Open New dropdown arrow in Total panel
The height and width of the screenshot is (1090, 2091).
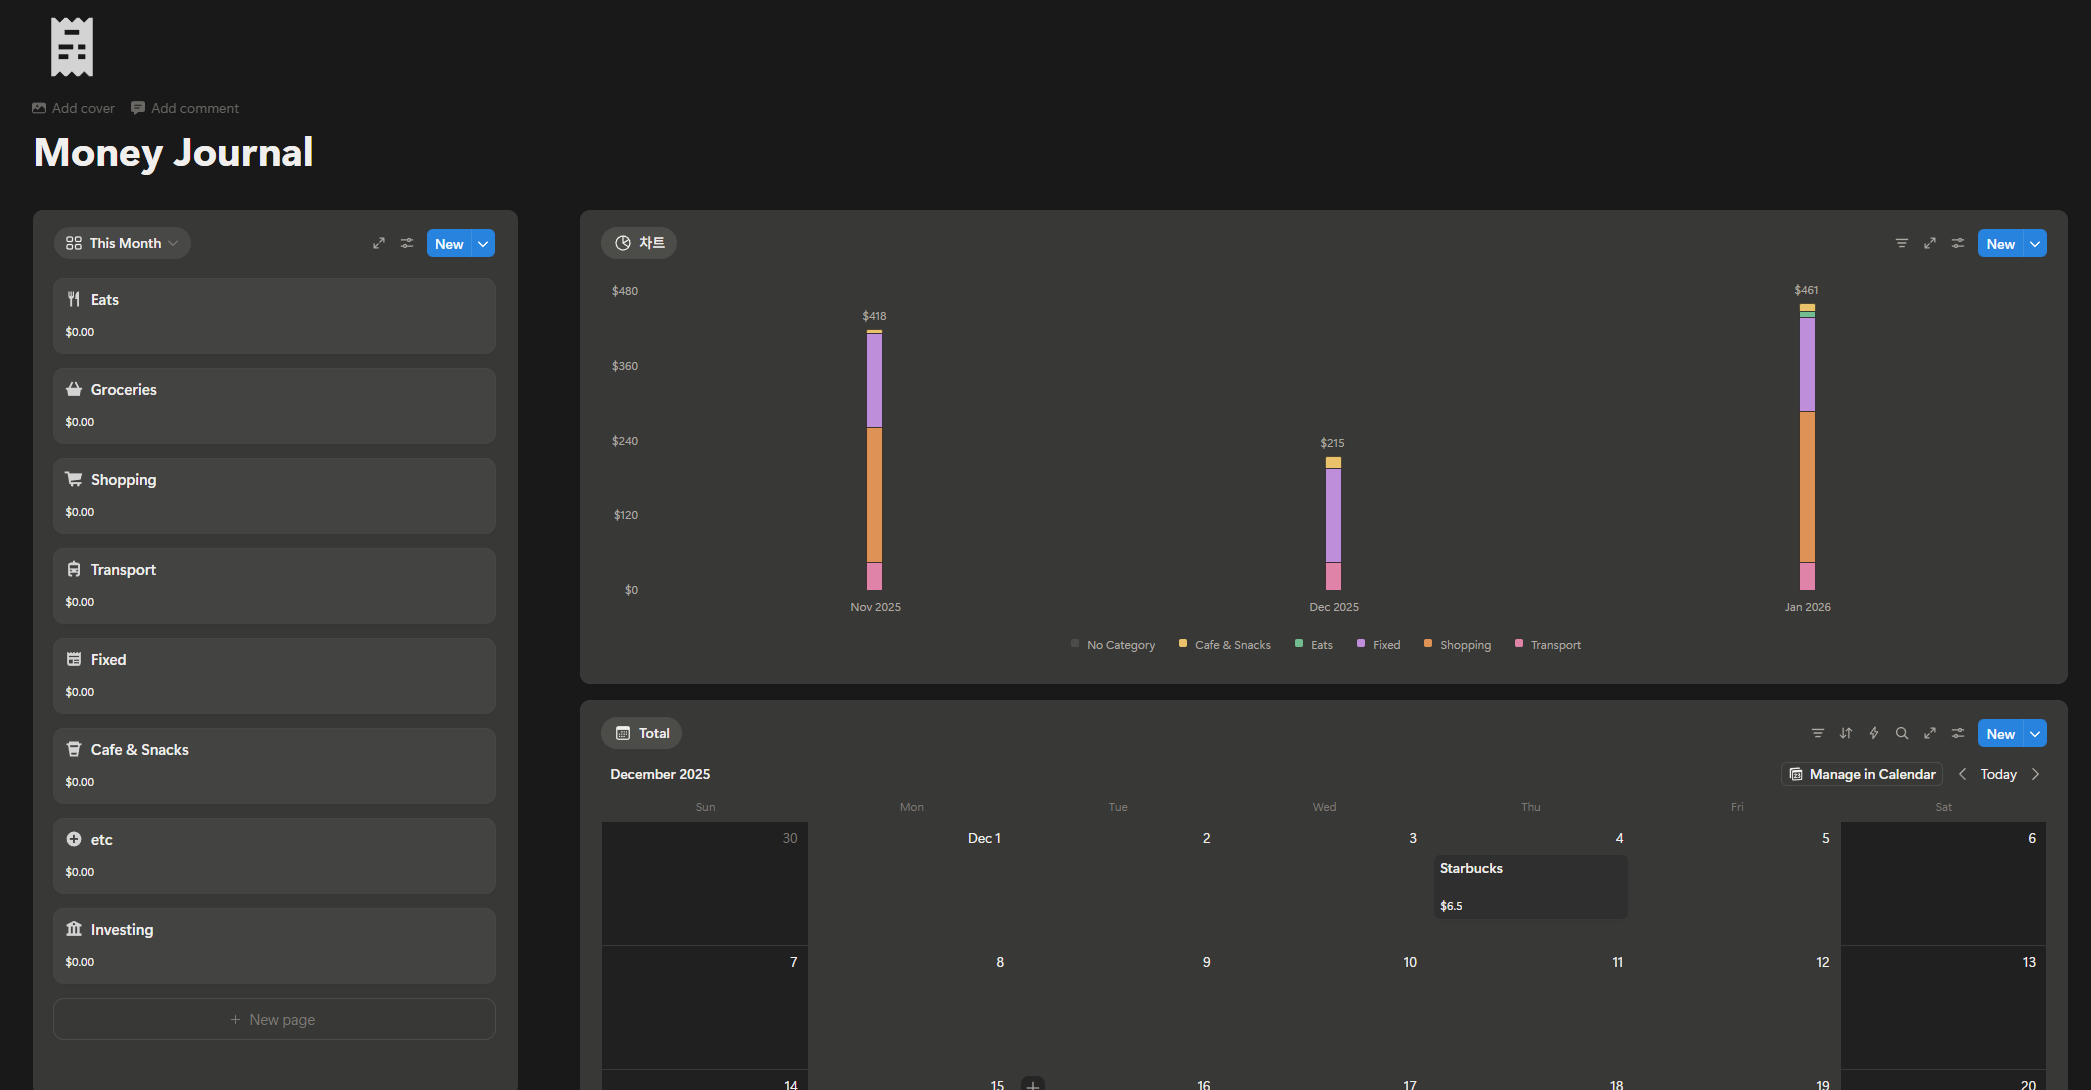click(2035, 734)
